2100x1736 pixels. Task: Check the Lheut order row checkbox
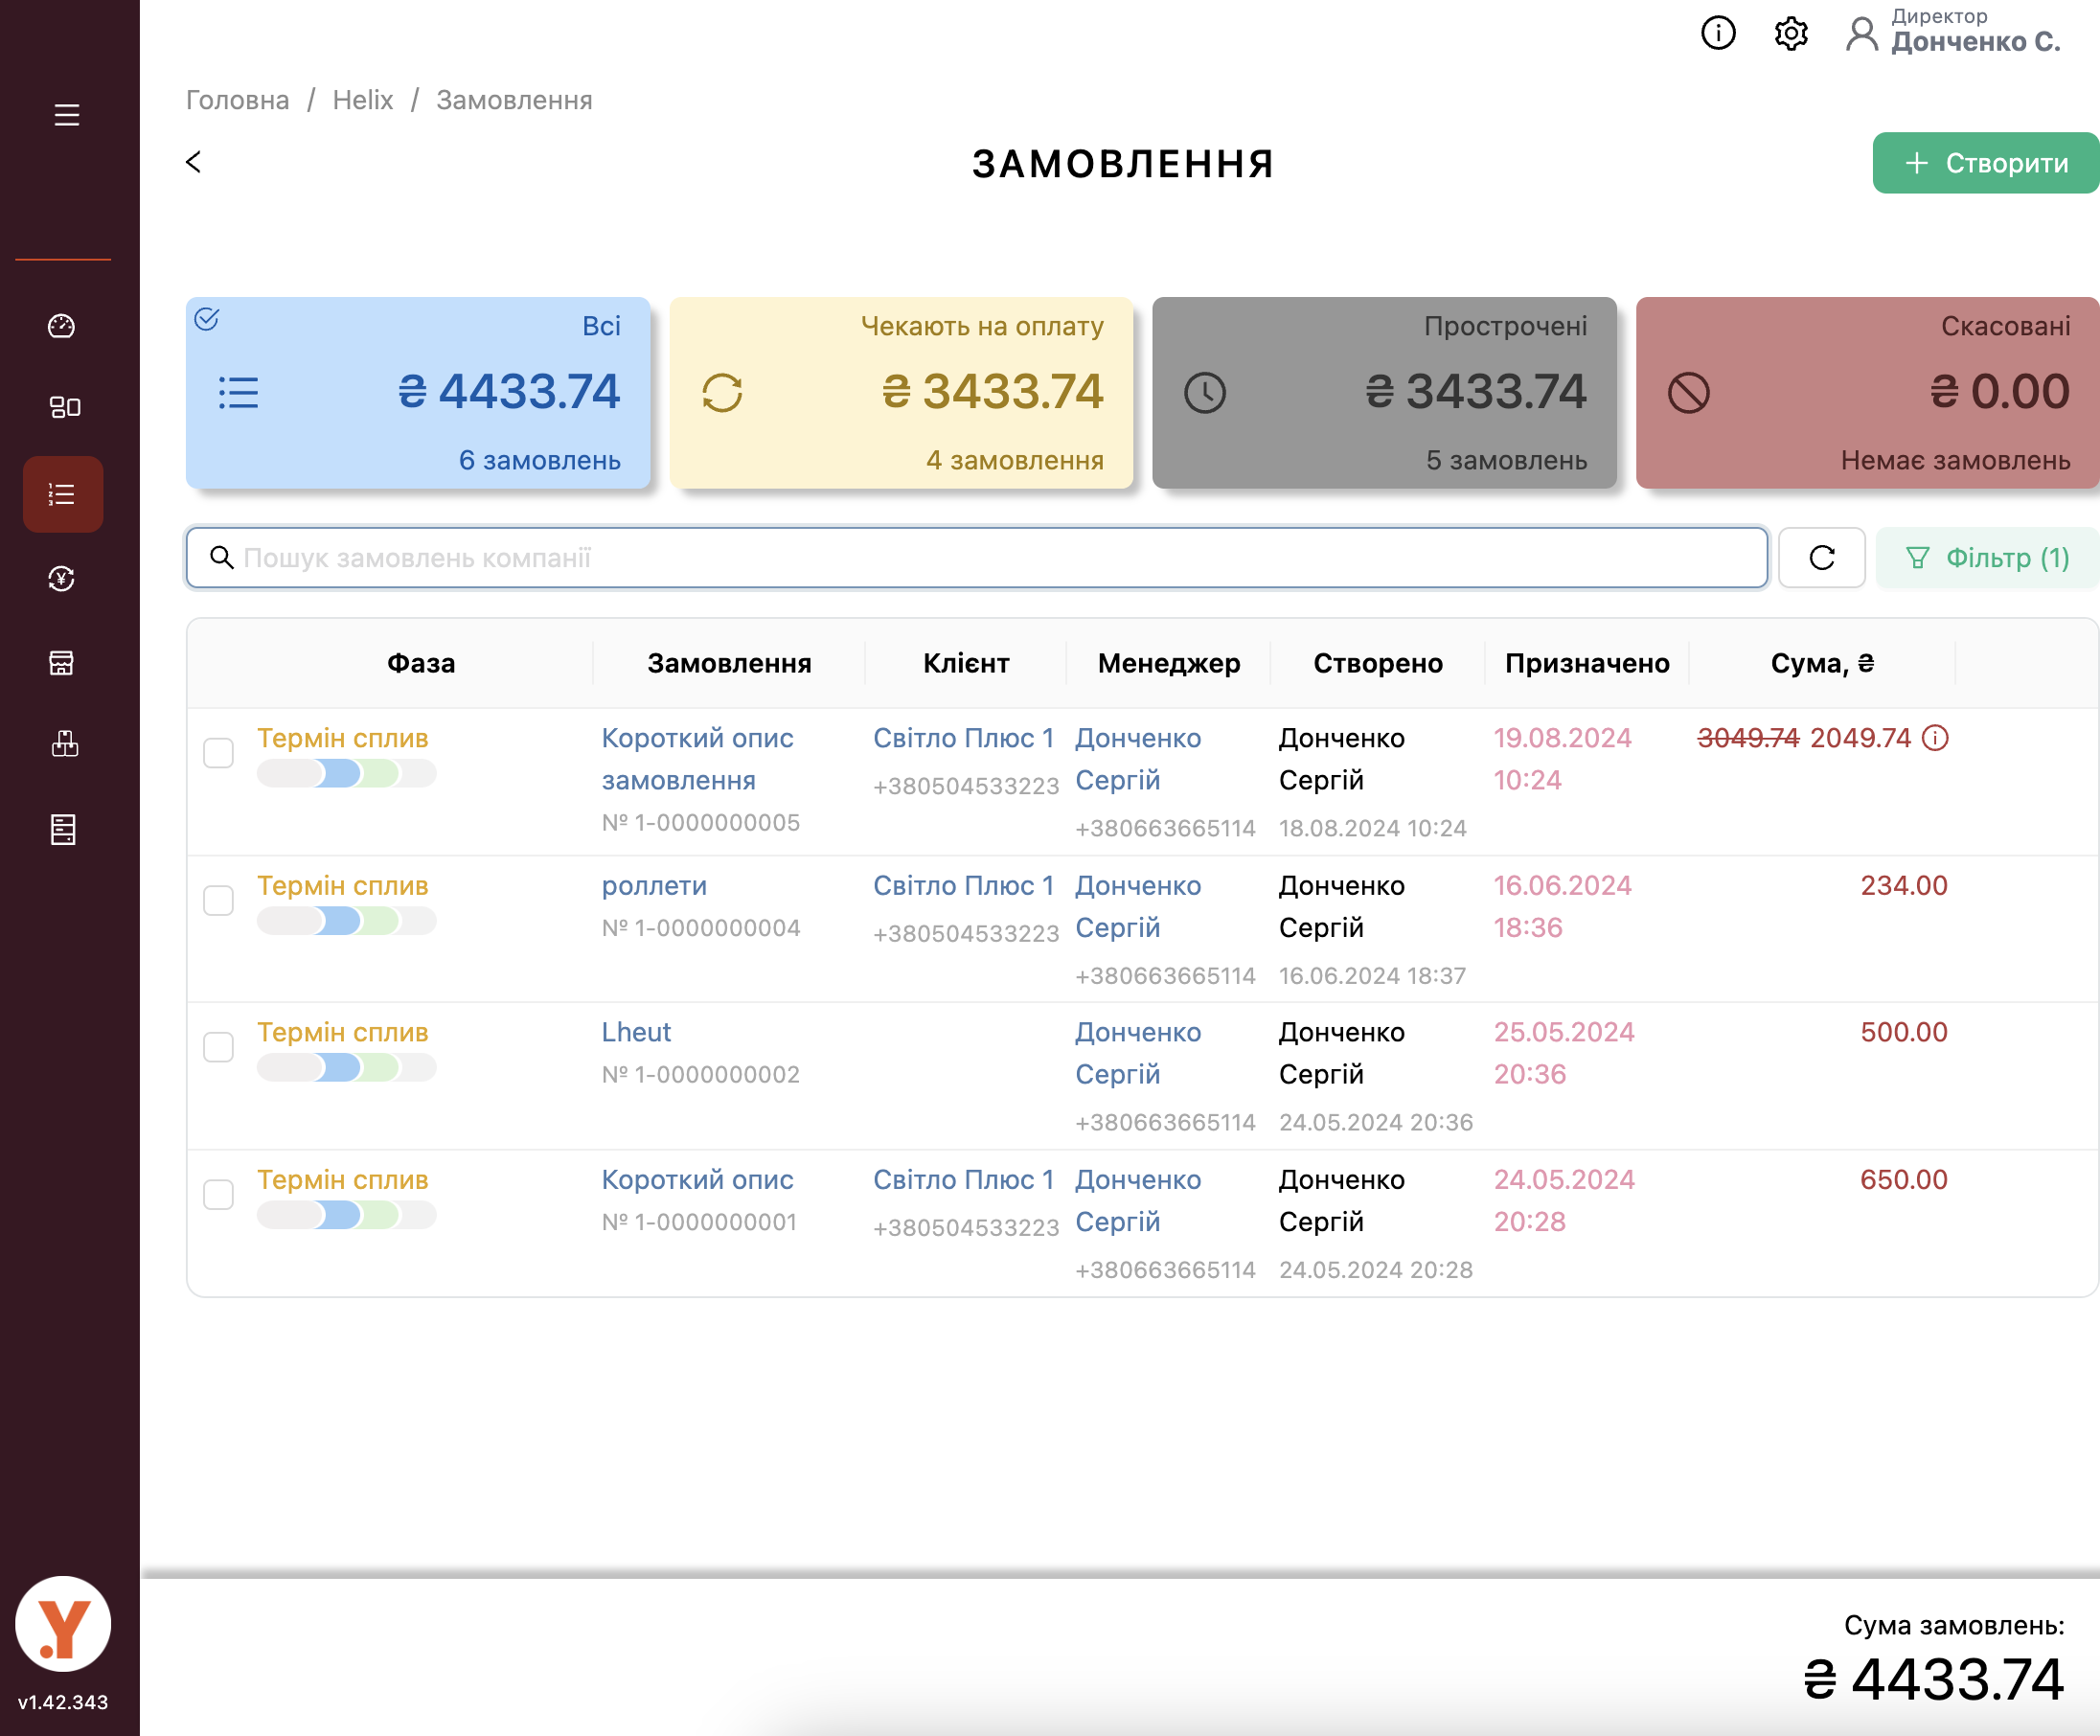pos(218,1047)
